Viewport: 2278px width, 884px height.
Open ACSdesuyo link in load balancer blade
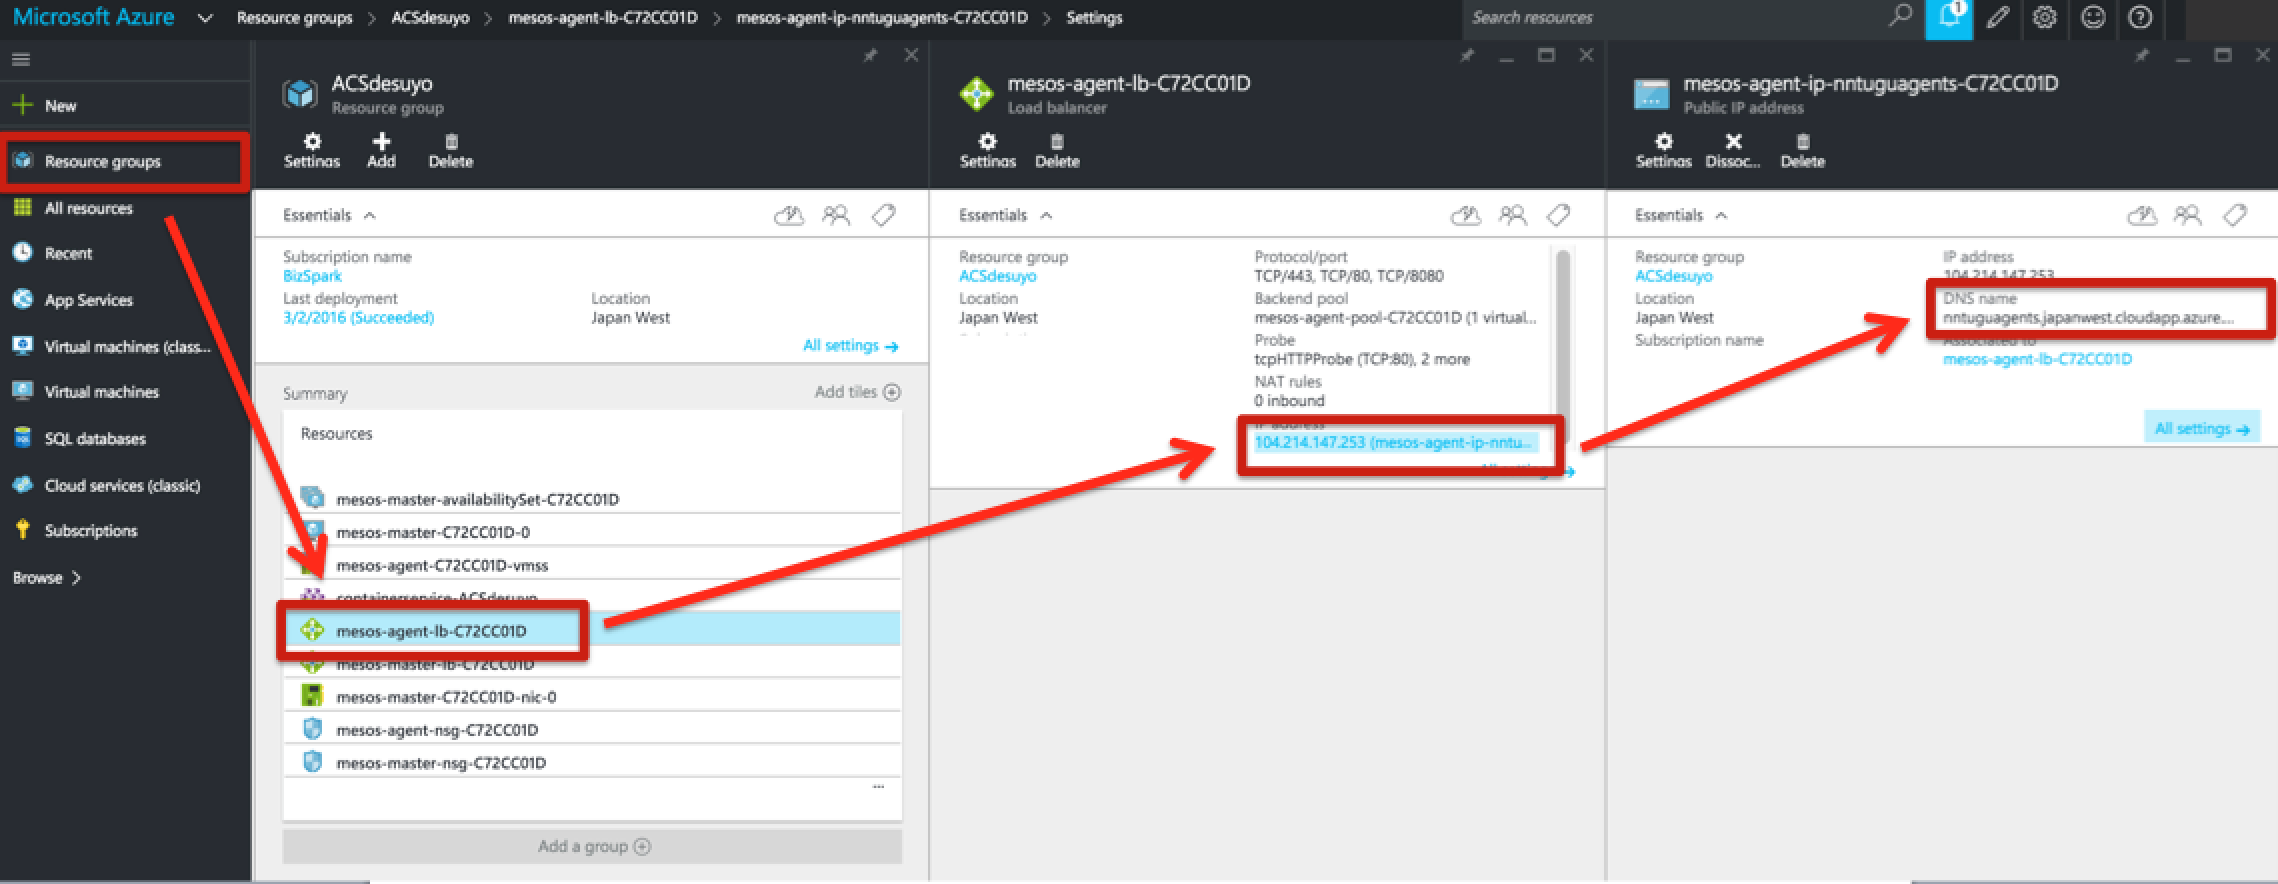(997, 276)
